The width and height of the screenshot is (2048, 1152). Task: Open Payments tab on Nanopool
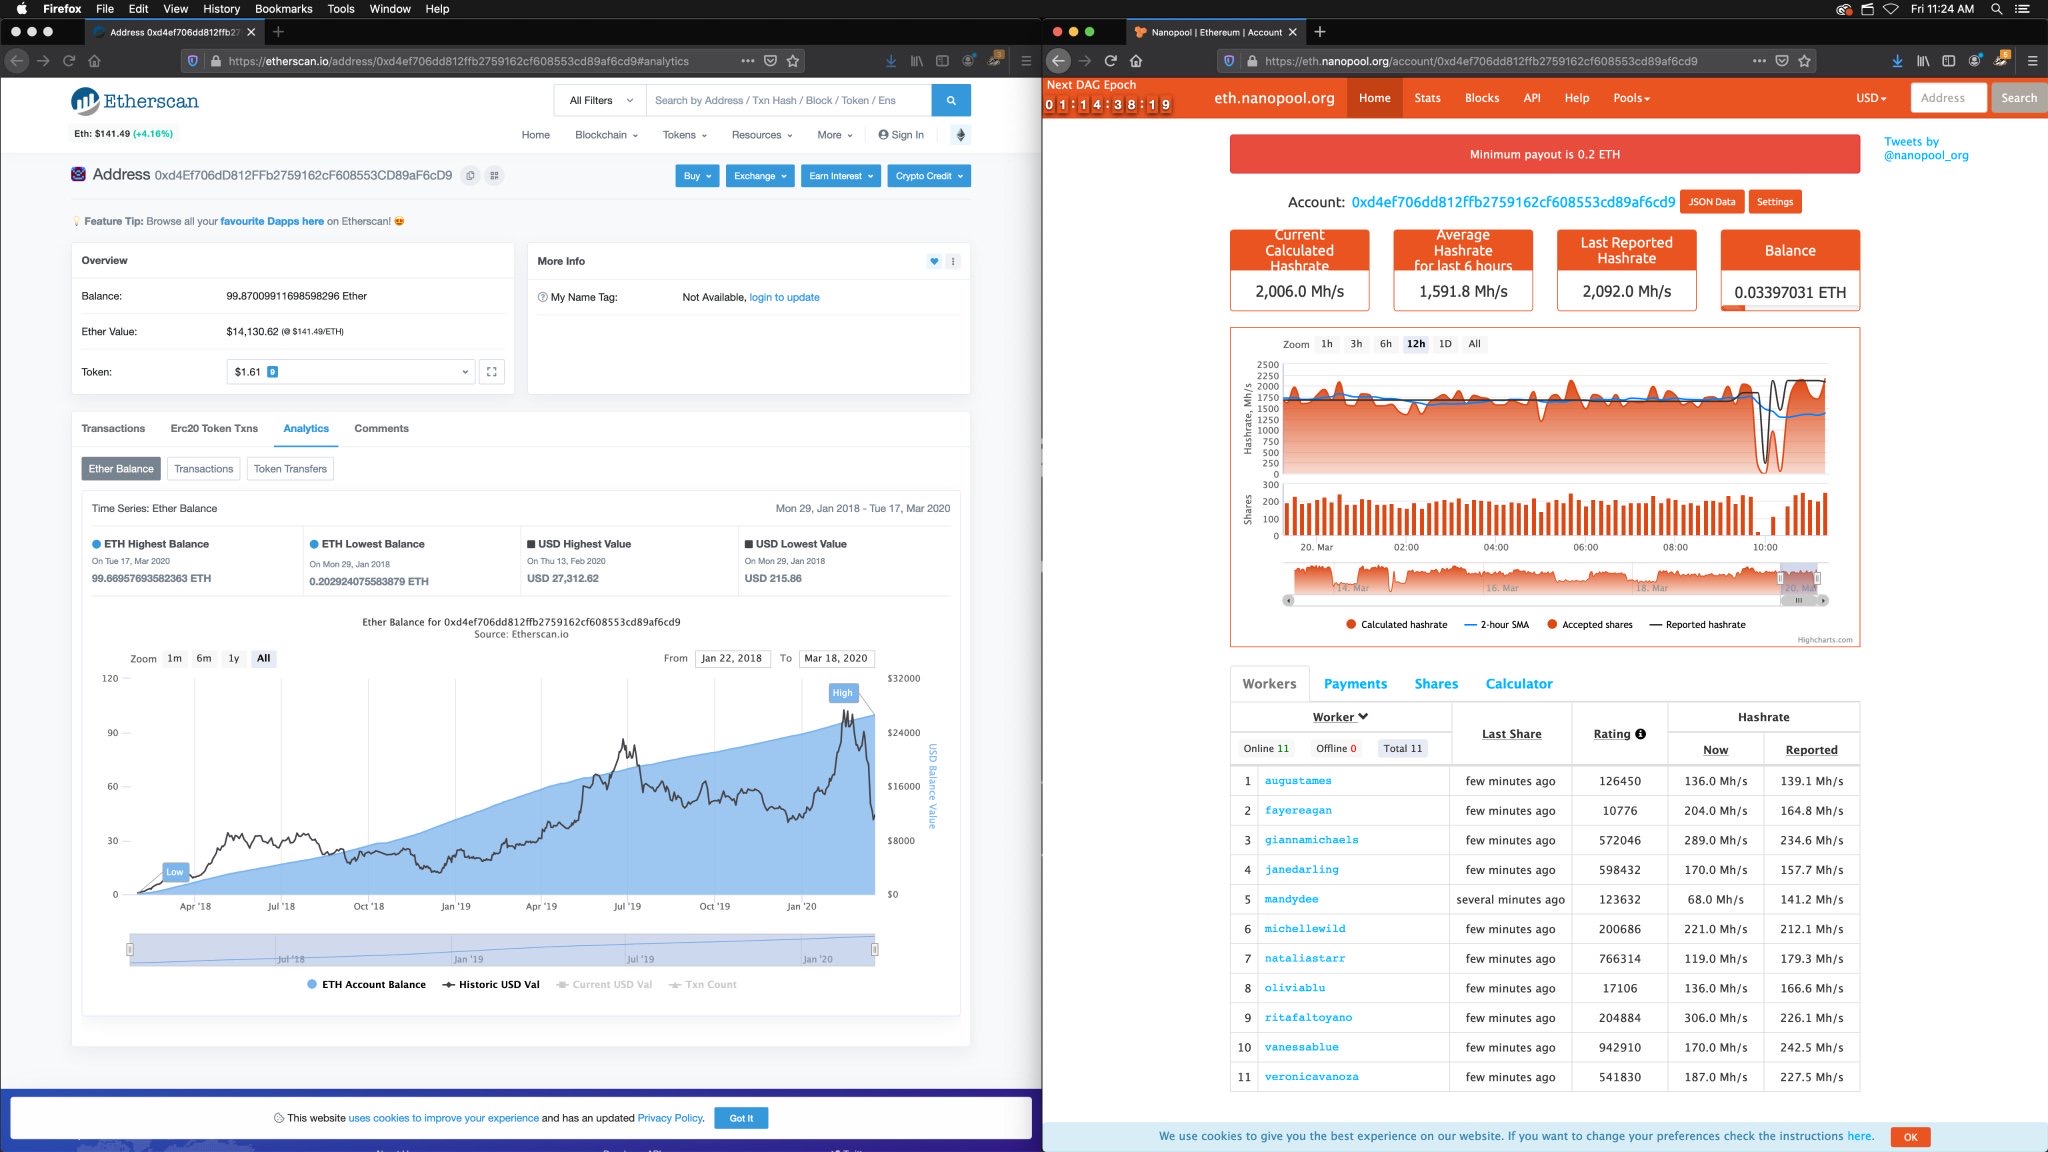[x=1355, y=684]
